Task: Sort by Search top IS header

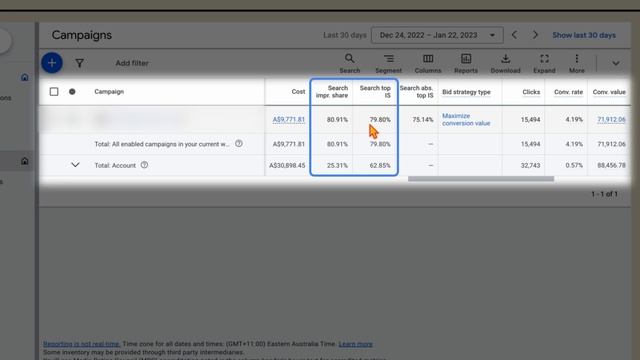Action: (x=375, y=92)
